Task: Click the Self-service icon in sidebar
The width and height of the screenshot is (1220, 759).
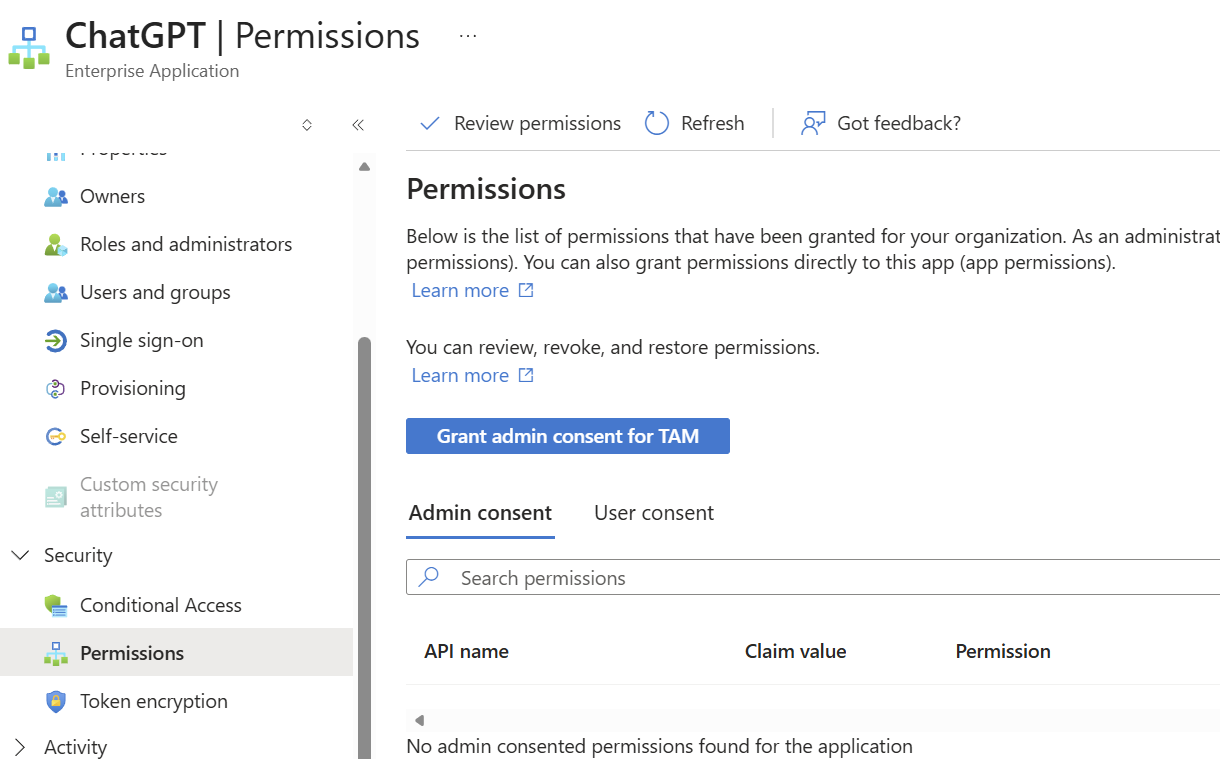Action: click(56, 437)
